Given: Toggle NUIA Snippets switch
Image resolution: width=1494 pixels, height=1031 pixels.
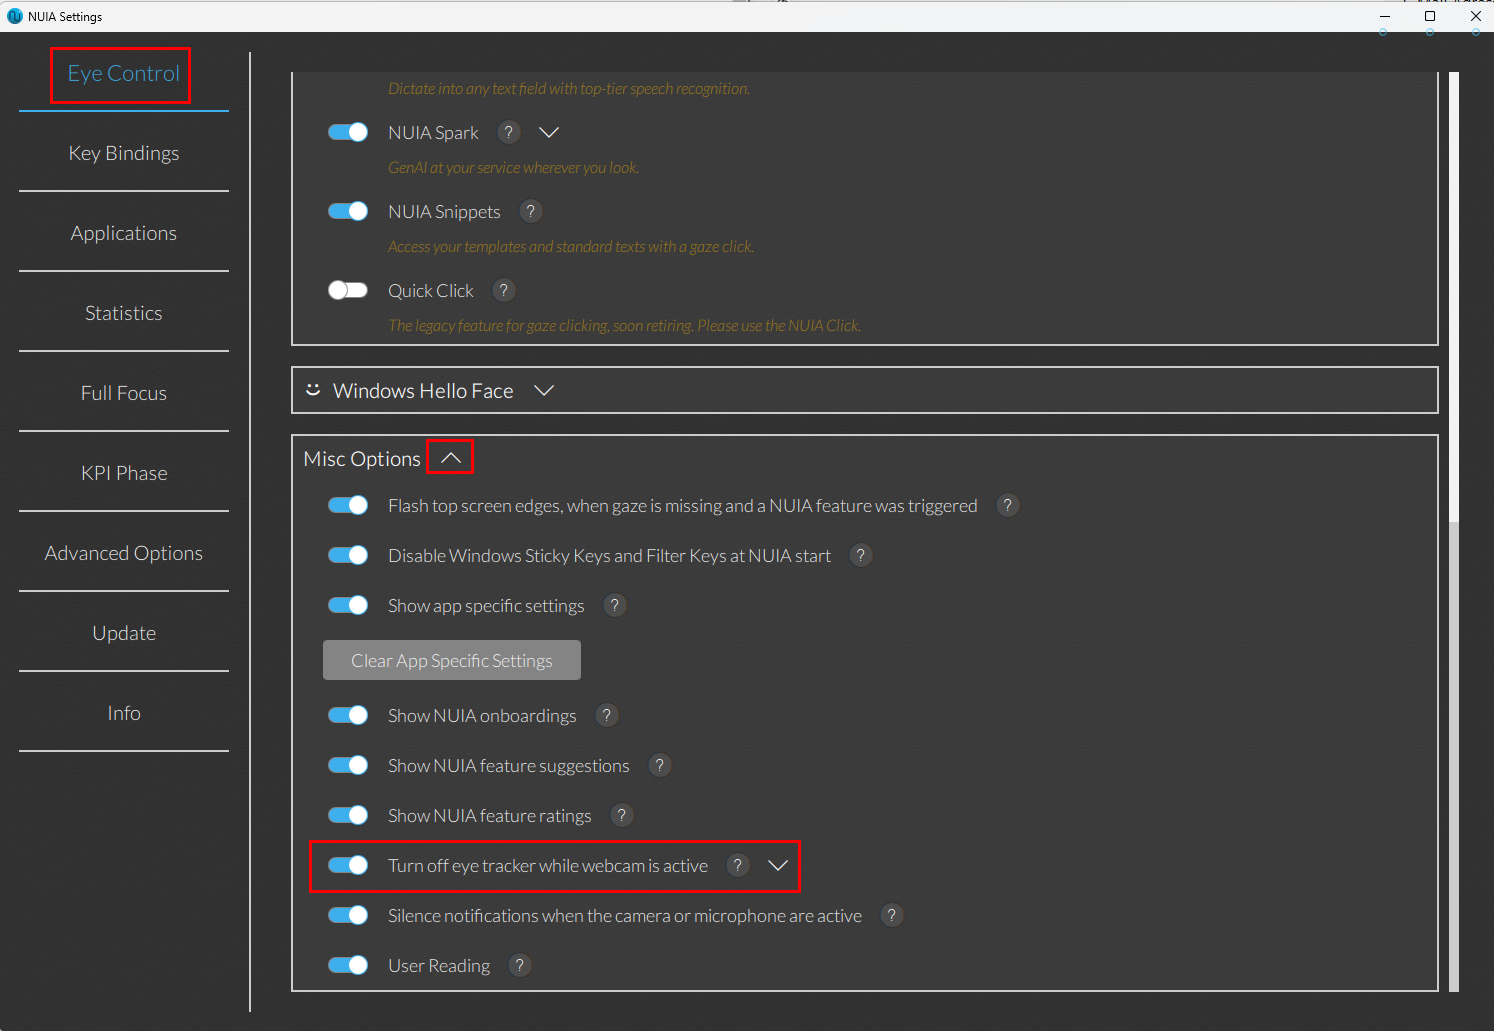Looking at the screenshot, I should click(x=348, y=211).
